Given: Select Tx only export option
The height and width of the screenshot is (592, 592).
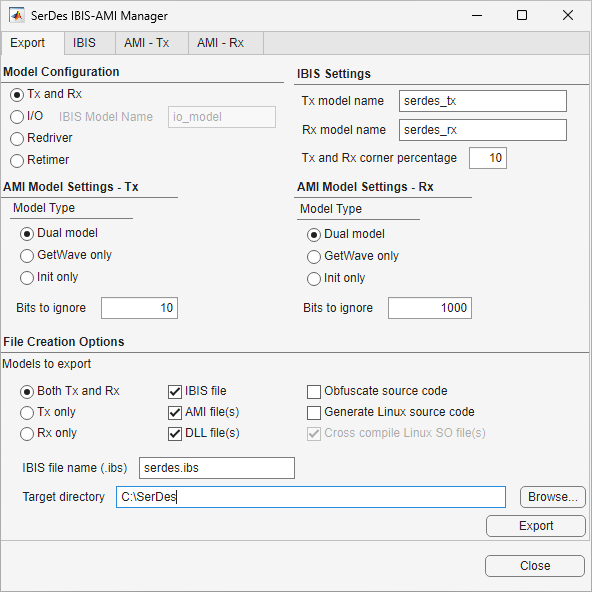Looking at the screenshot, I should [27, 413].
